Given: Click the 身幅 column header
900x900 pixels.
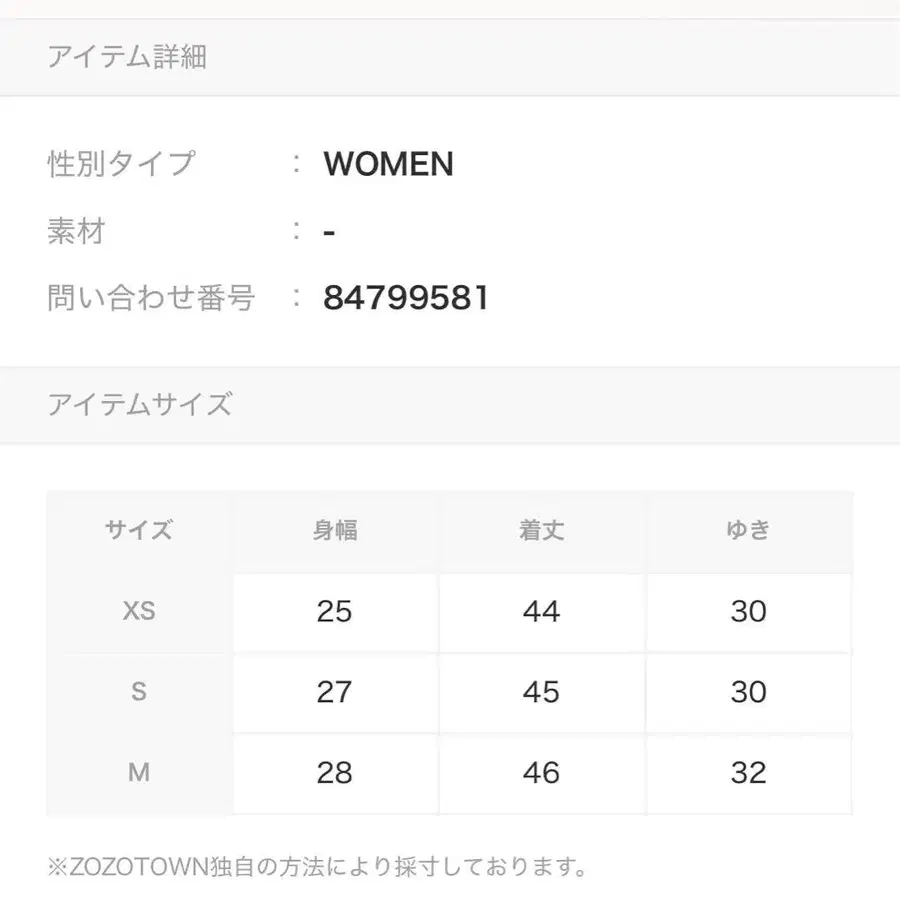Looking at the screenshot, I should 334,530.
